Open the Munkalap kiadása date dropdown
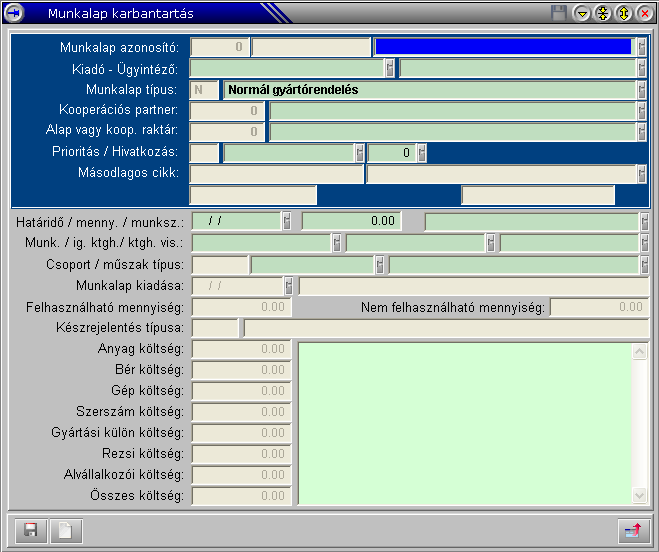Image resolution: width=659 pixels, height=552 pixels. [x=289, y=286]
